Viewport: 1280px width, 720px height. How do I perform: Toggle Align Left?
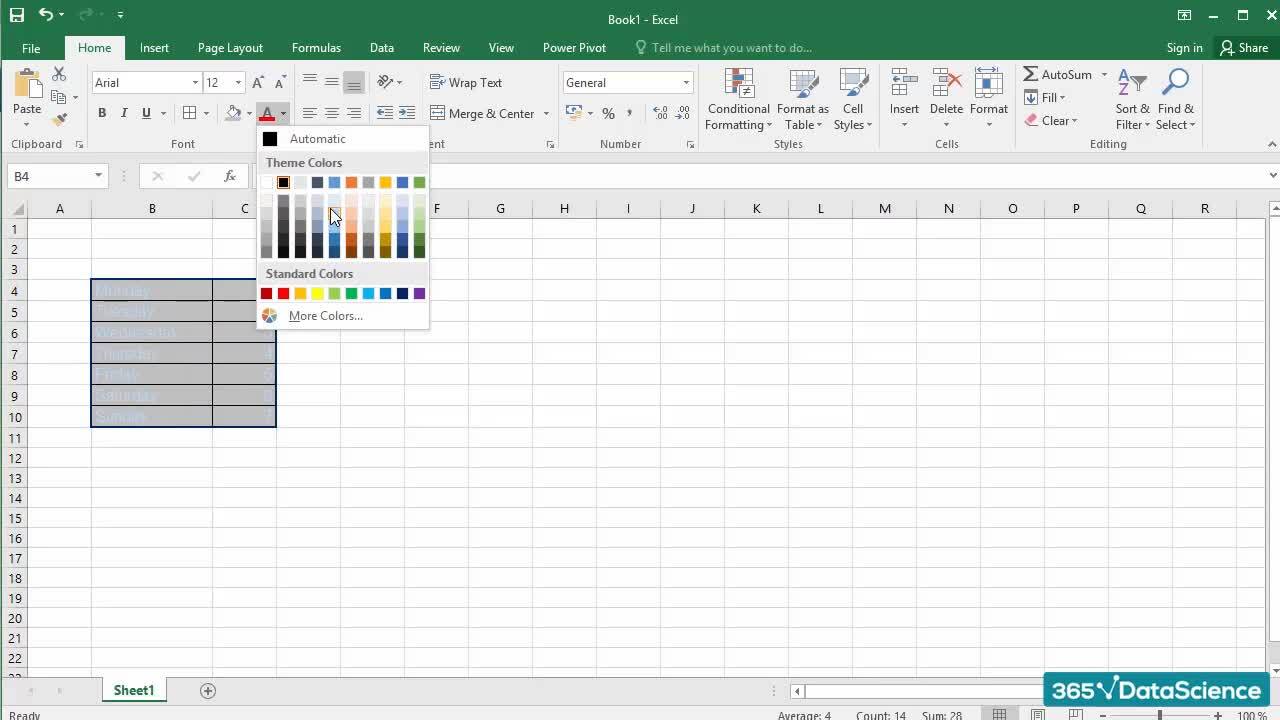(x=309, y=113)
